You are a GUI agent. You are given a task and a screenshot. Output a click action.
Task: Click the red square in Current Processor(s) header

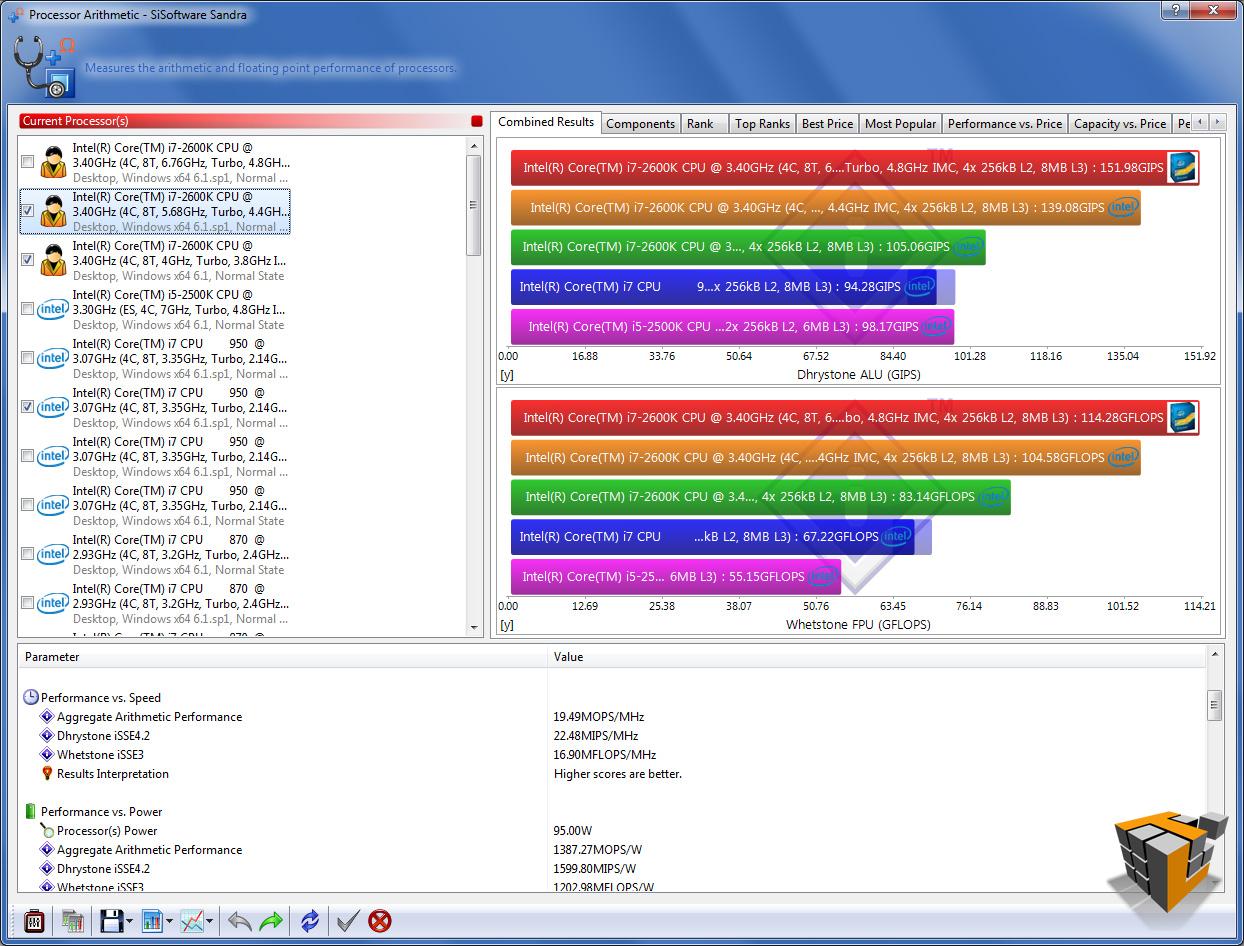[476, 121]
